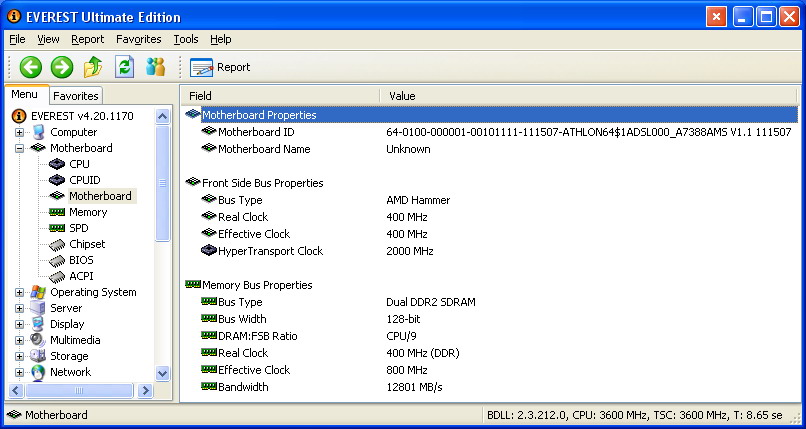806x429 pixels.
Task: Click the tree's vertical scrollbar down arrow
Action: pyautogui.click(x=162, y=374)
